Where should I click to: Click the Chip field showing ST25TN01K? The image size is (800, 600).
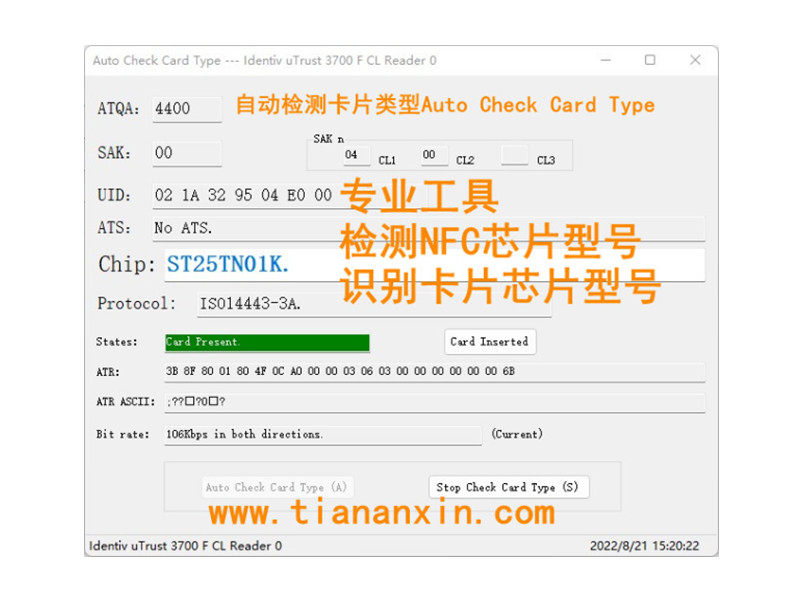pos(435,265)
